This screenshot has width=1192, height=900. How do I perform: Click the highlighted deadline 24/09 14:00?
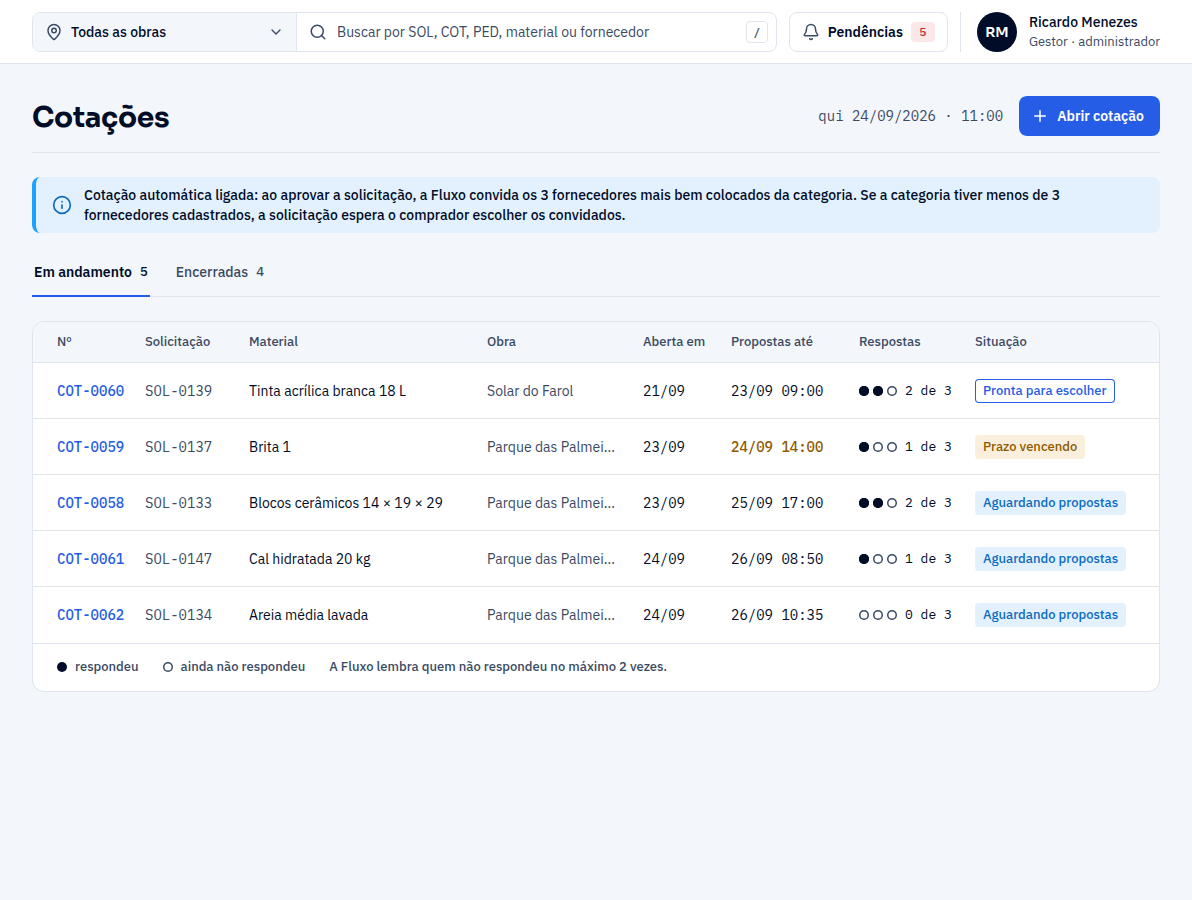tap(777, 447)
